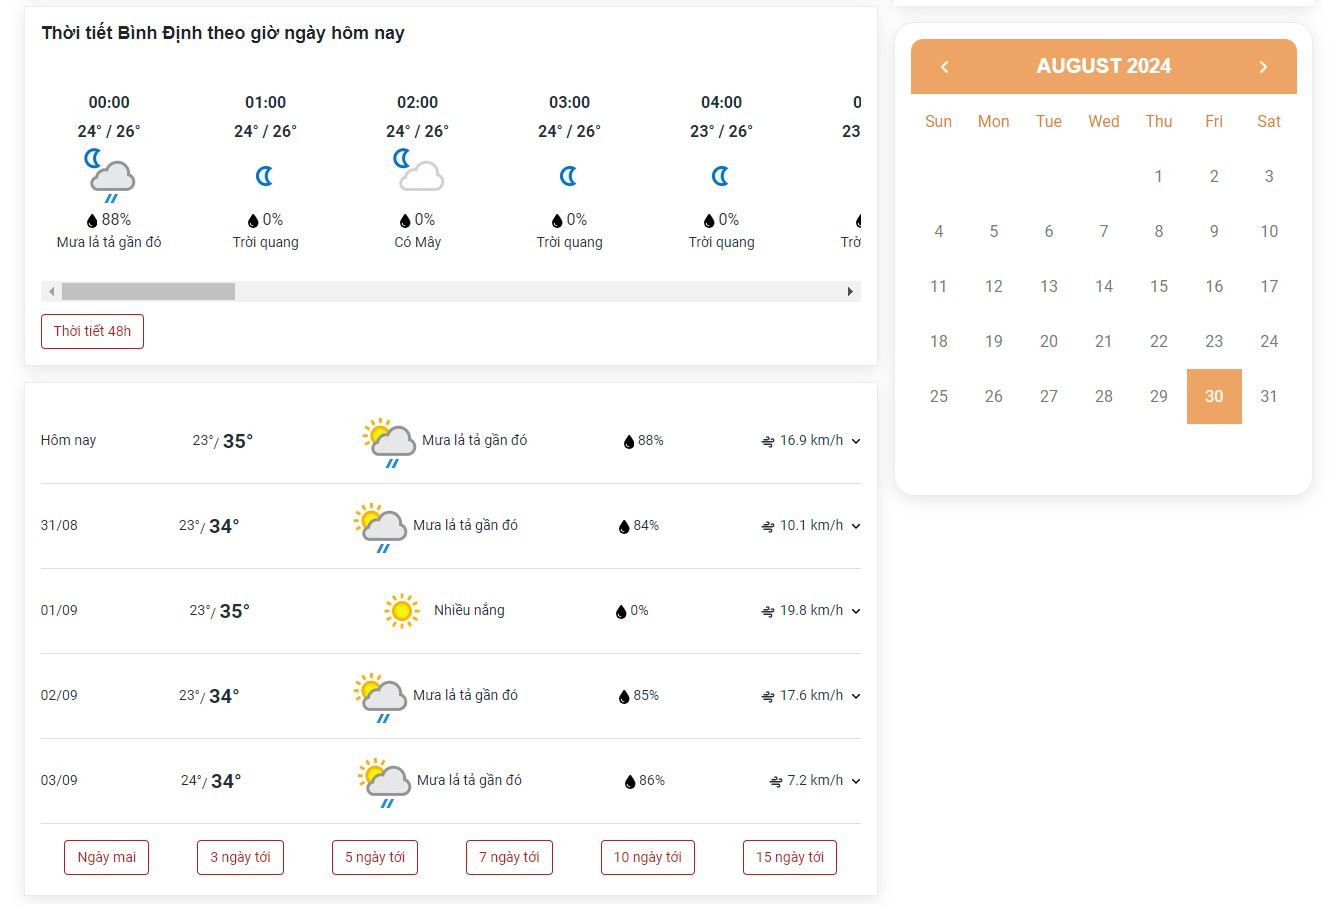Click the wind icon beside 17.6 km/h
The height and width of the screenshot is (908, 1335).
click(x=768, y=696)
